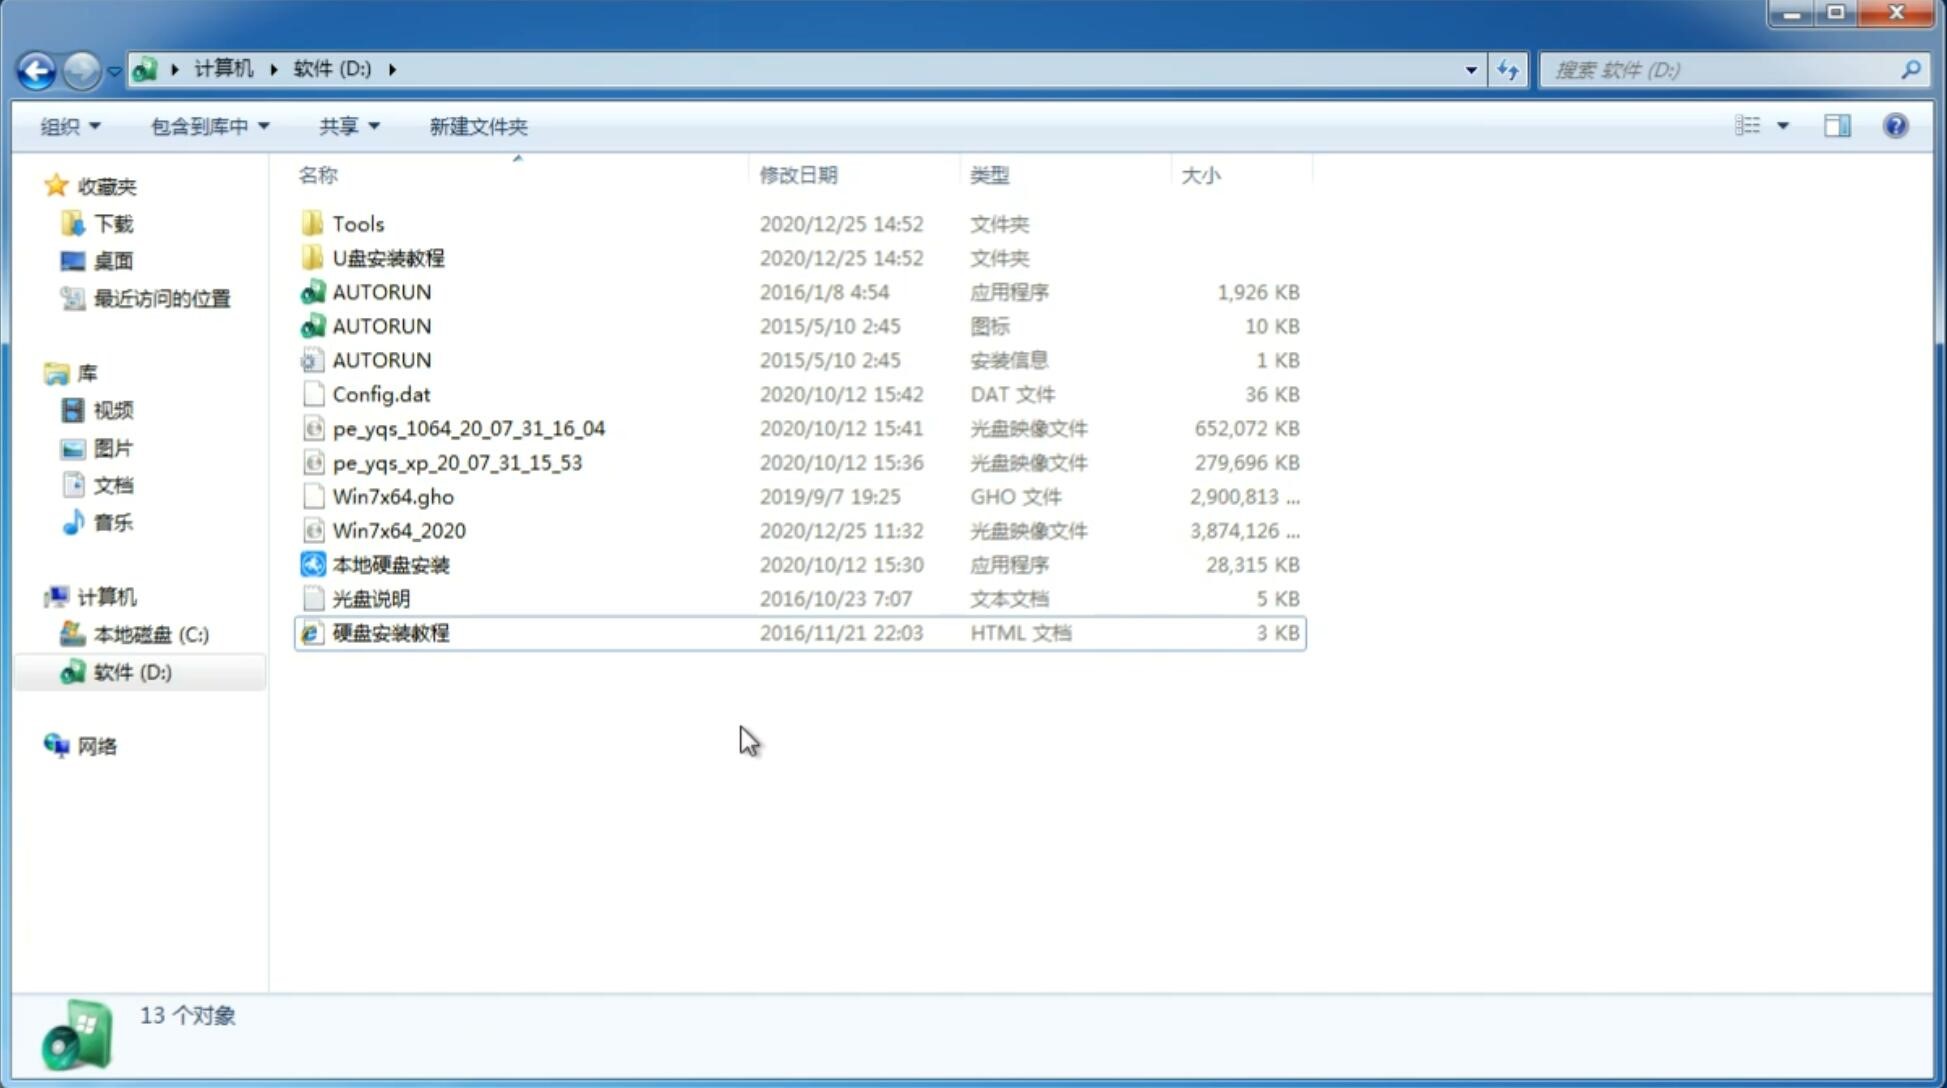Click 新建文件夹 button
1947x1088 pixels.
pyautogui.click(x=477, y=124)
